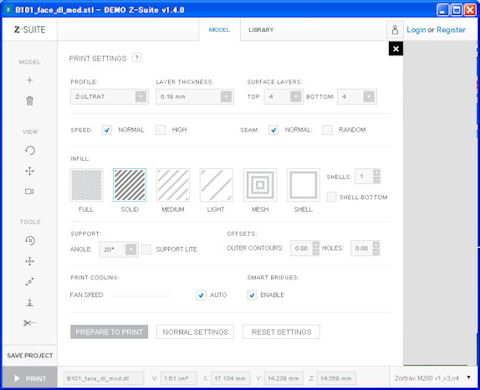Switch to the MODEL tab

(219, 30)
